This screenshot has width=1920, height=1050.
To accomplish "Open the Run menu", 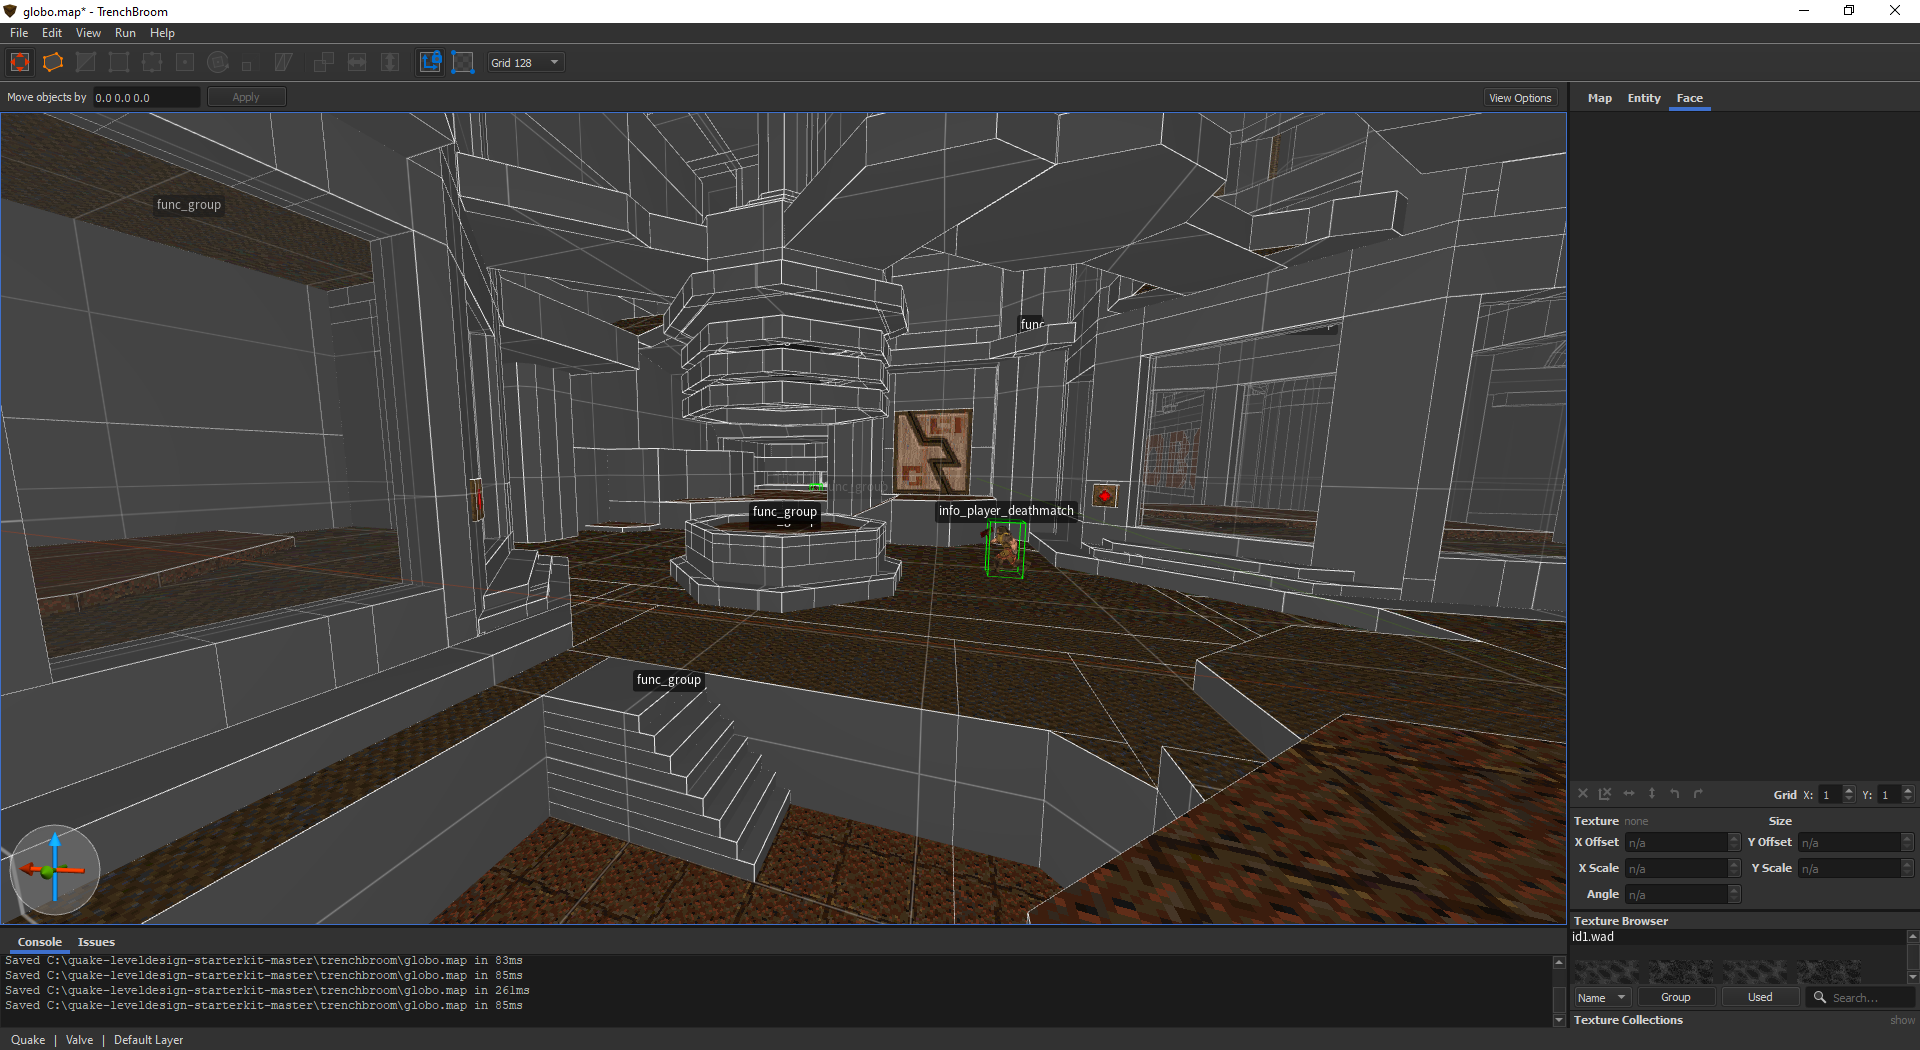I will click(125, 33).
